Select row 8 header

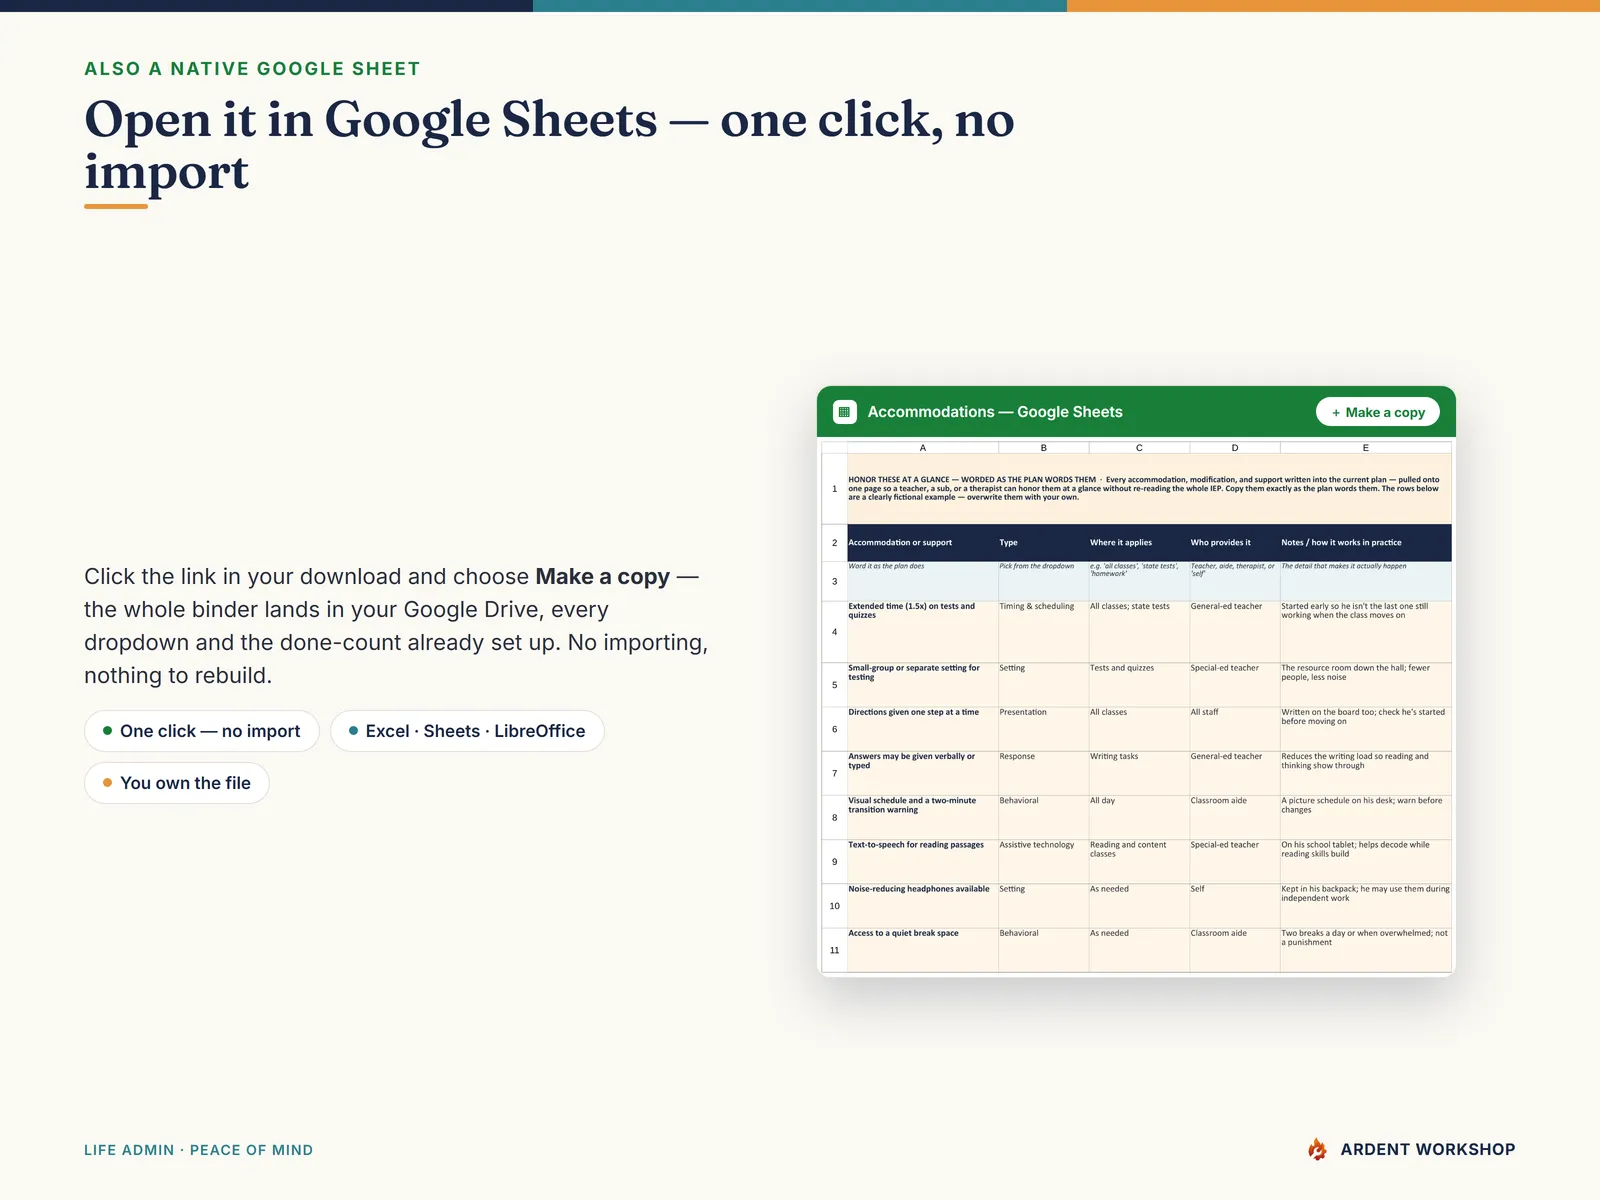[834, 817]
